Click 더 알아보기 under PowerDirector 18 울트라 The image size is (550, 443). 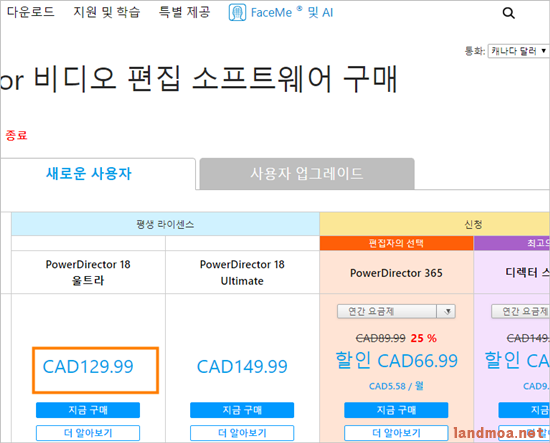(88, 433)
